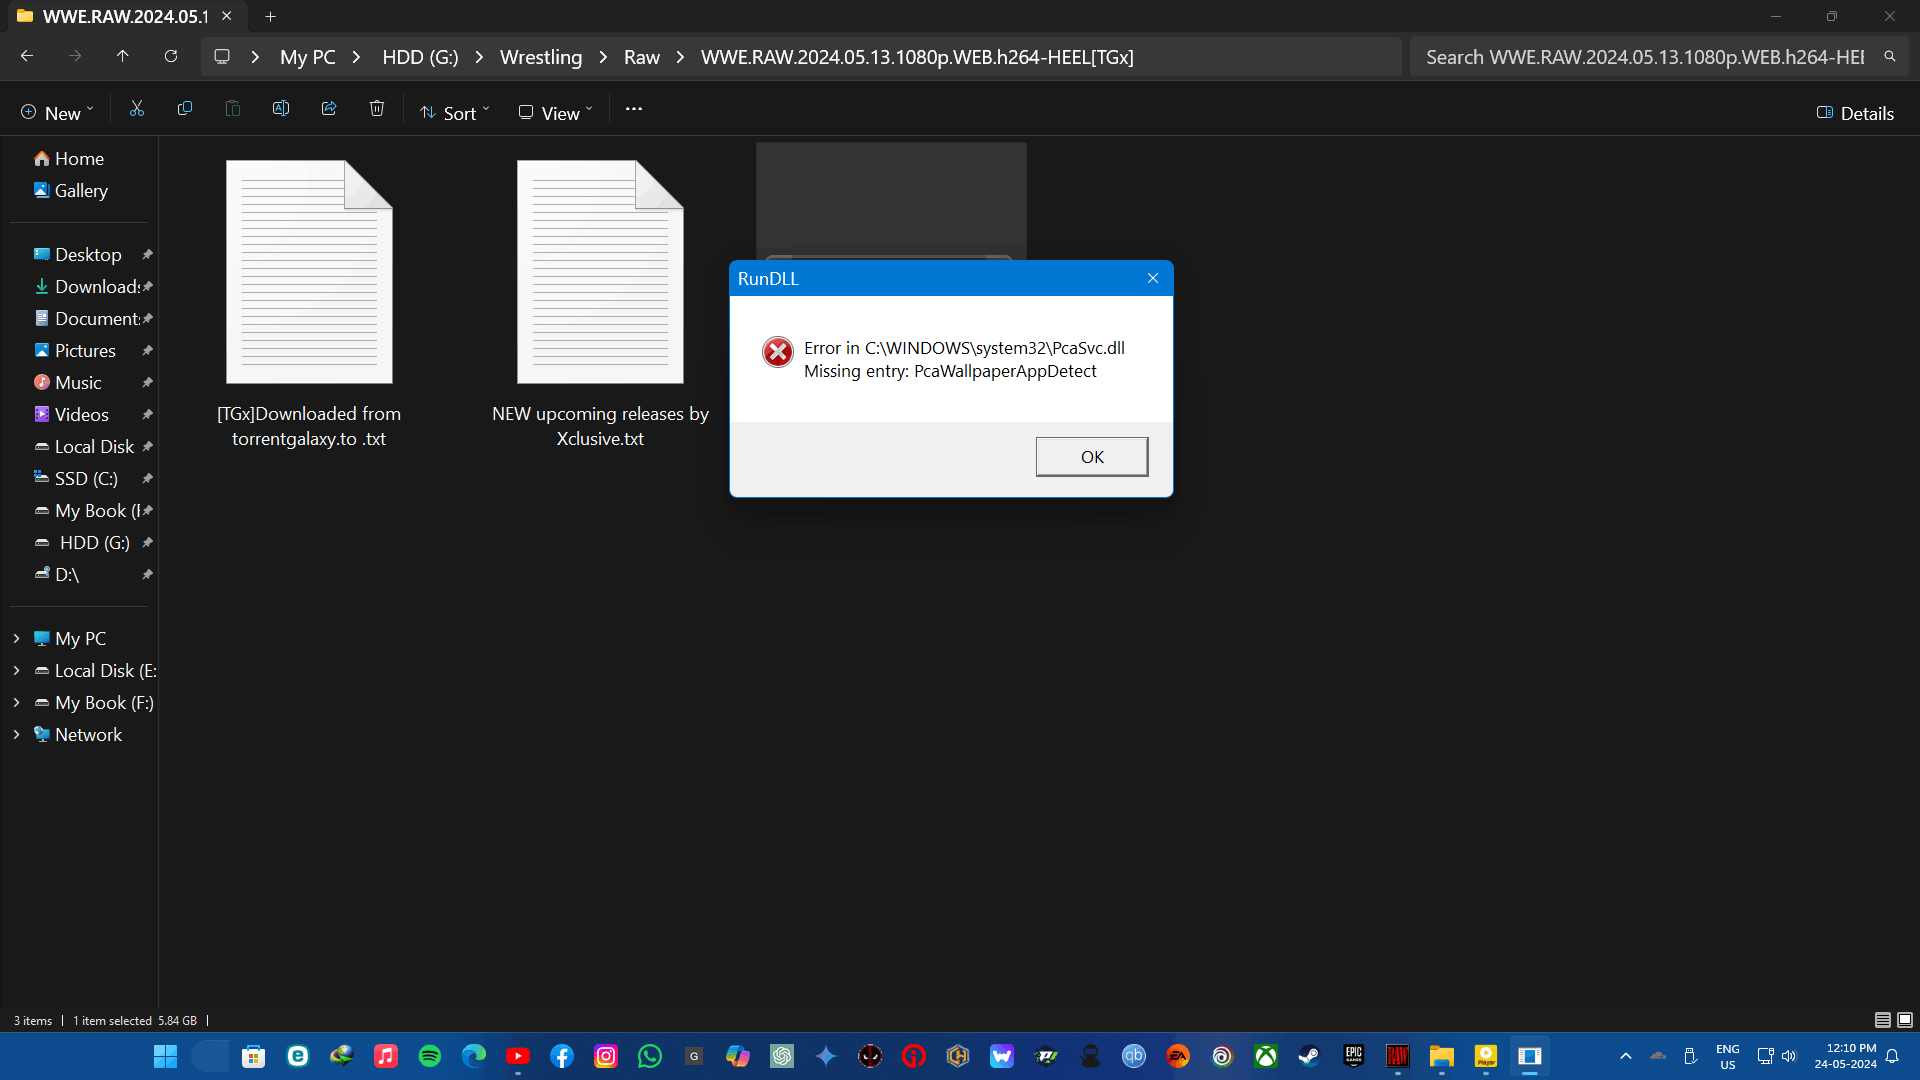
Task: Navigate to Wrestling via the breadcrumb
Action: pyautogui.click(x=540, y=57)
